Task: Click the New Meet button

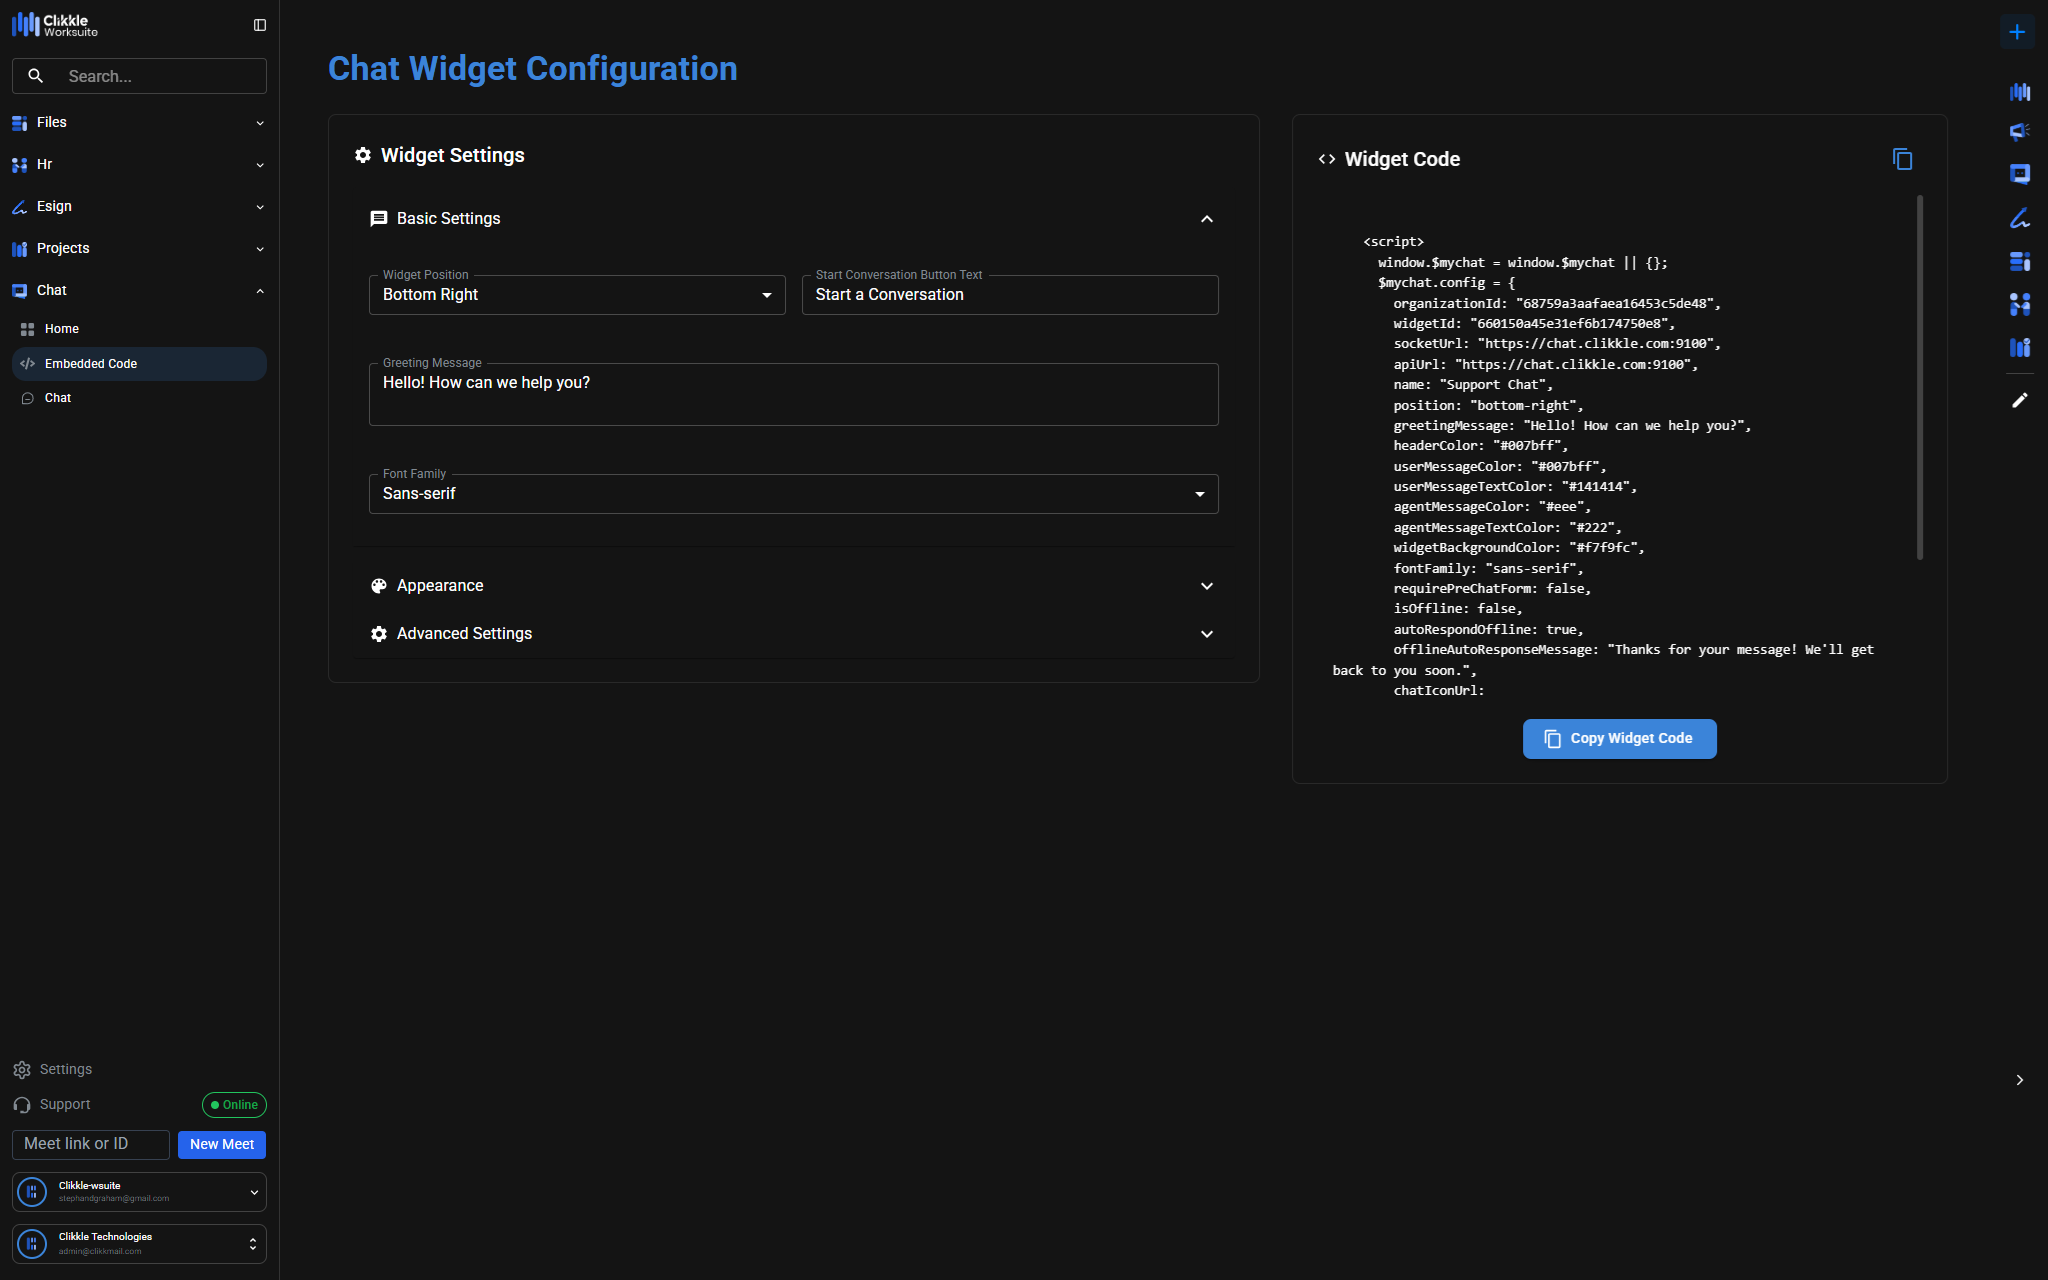Action: pyautogui.click(x=221, y=1144)
